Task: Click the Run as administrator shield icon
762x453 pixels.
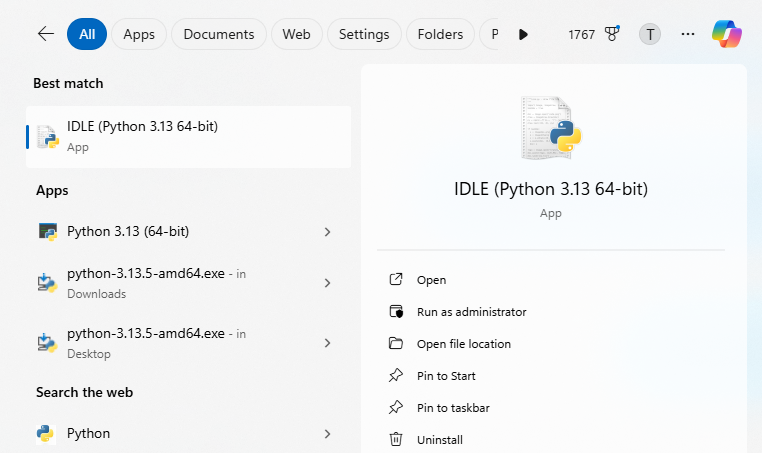Action: pos(396,312)
